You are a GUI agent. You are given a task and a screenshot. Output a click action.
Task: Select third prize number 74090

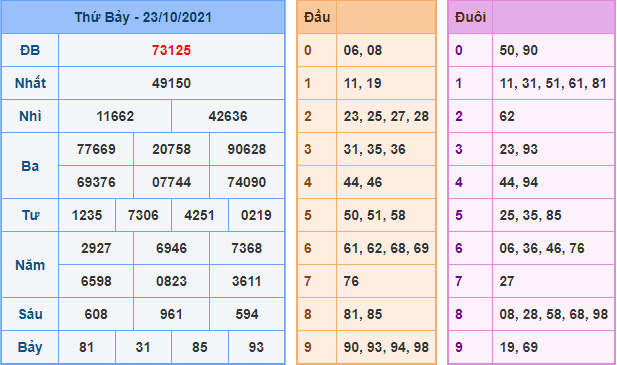pyautogui.click(x=247, y=182)
